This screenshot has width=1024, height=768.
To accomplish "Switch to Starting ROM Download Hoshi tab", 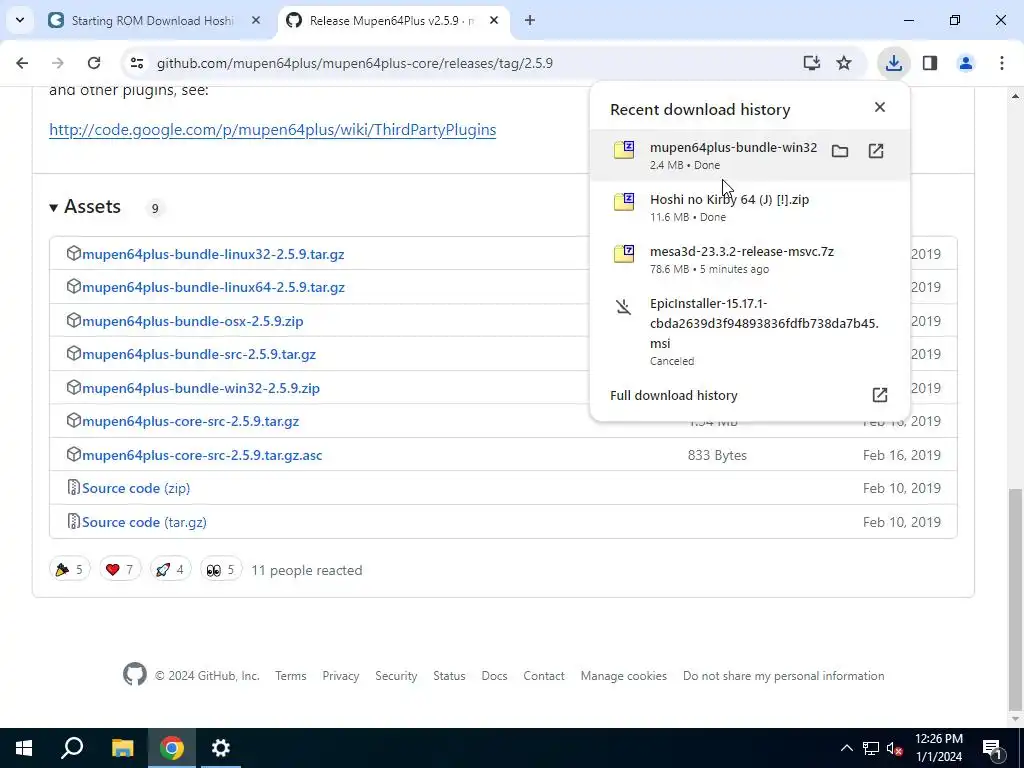I will click(x=155, y=21).
